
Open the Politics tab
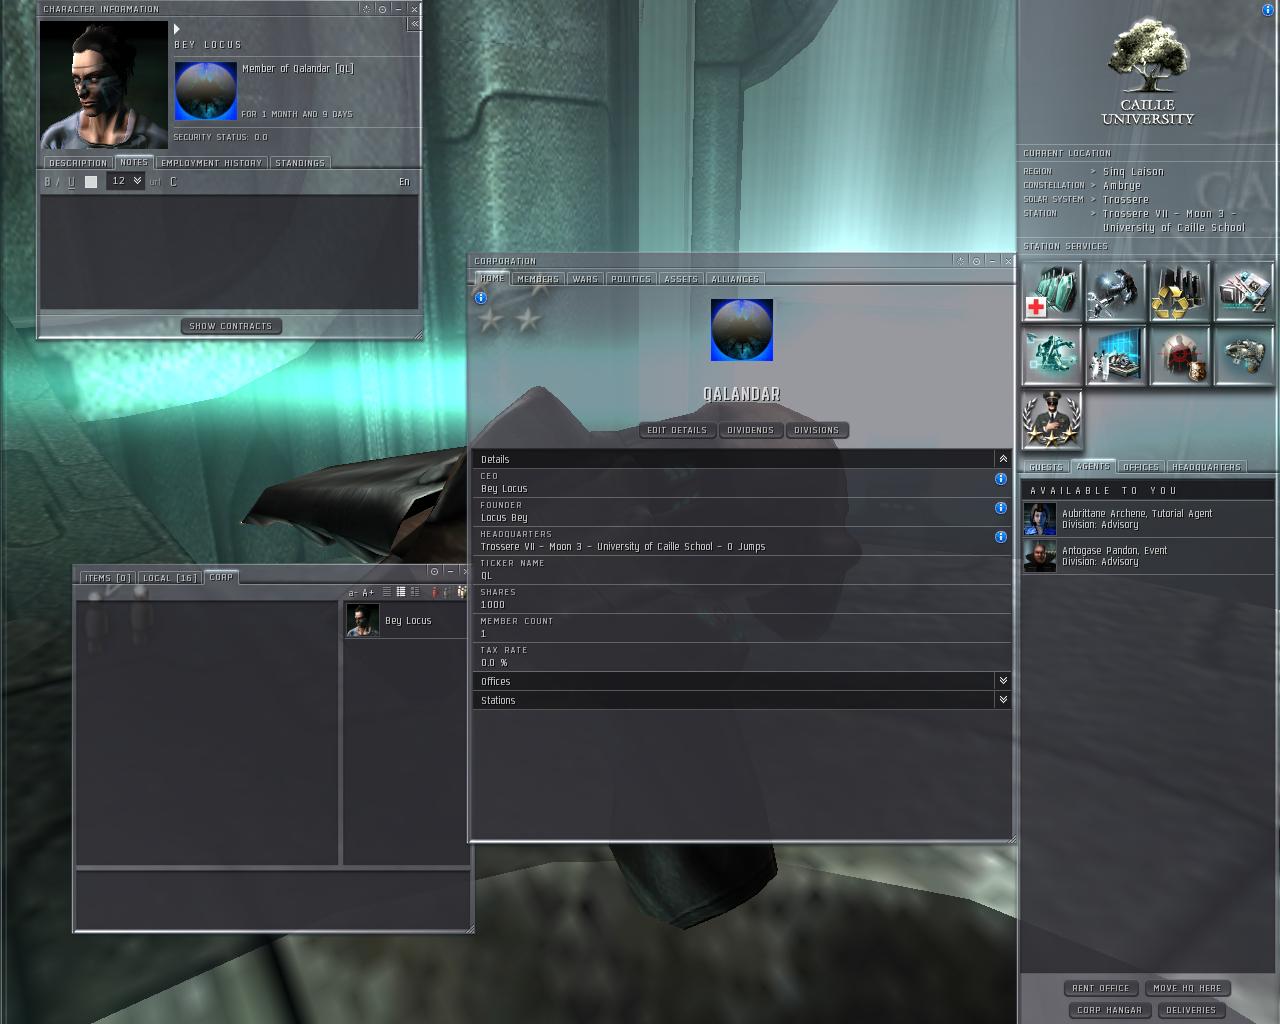click(x=630, y=279)
